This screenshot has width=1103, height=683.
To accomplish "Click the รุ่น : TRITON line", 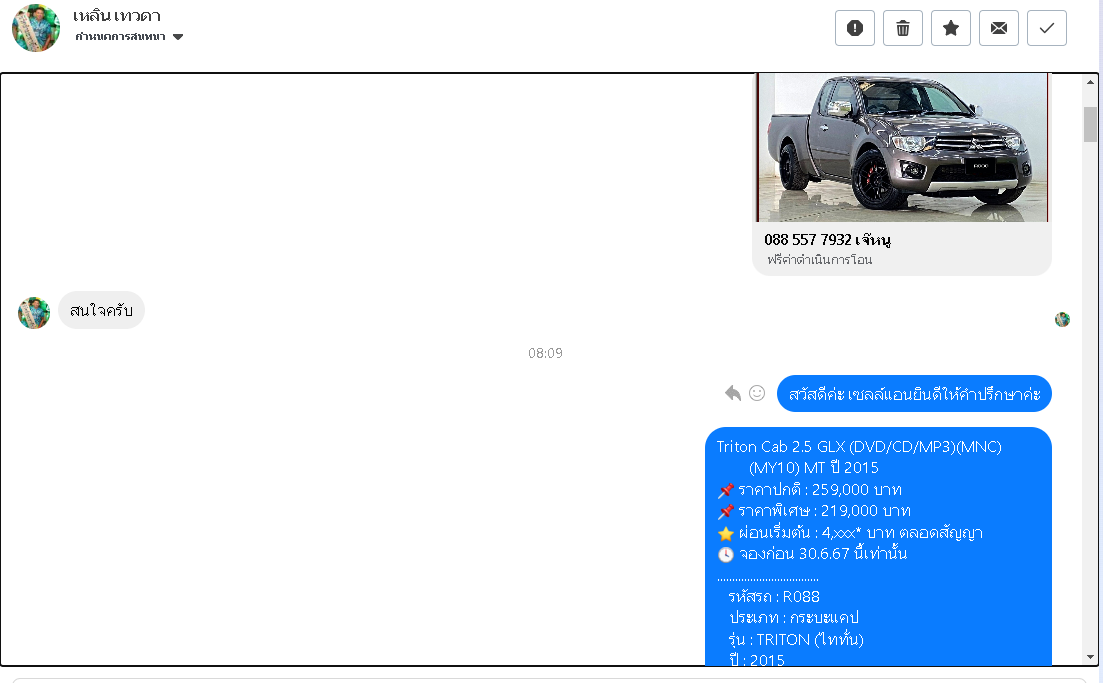I will coord(796,639).
